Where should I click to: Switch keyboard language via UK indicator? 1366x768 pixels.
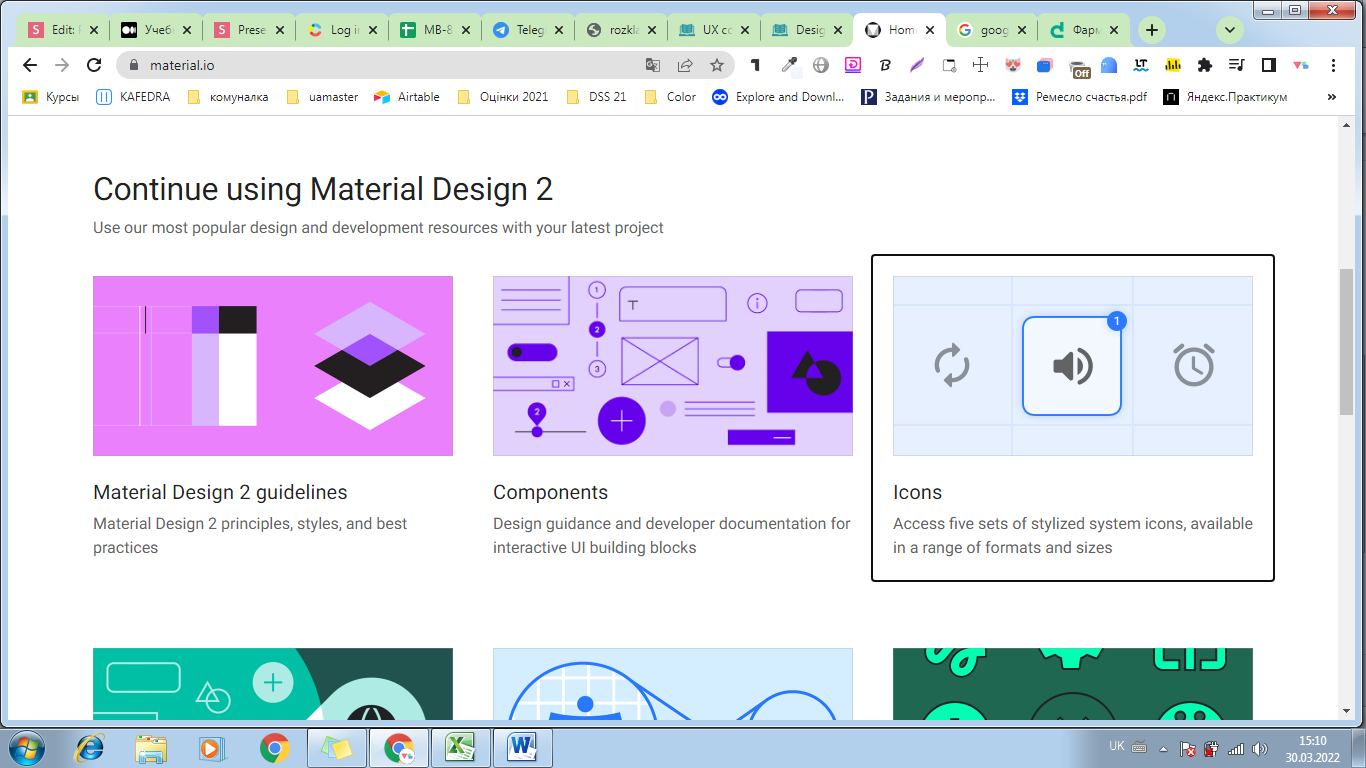tap(1117, 746)
